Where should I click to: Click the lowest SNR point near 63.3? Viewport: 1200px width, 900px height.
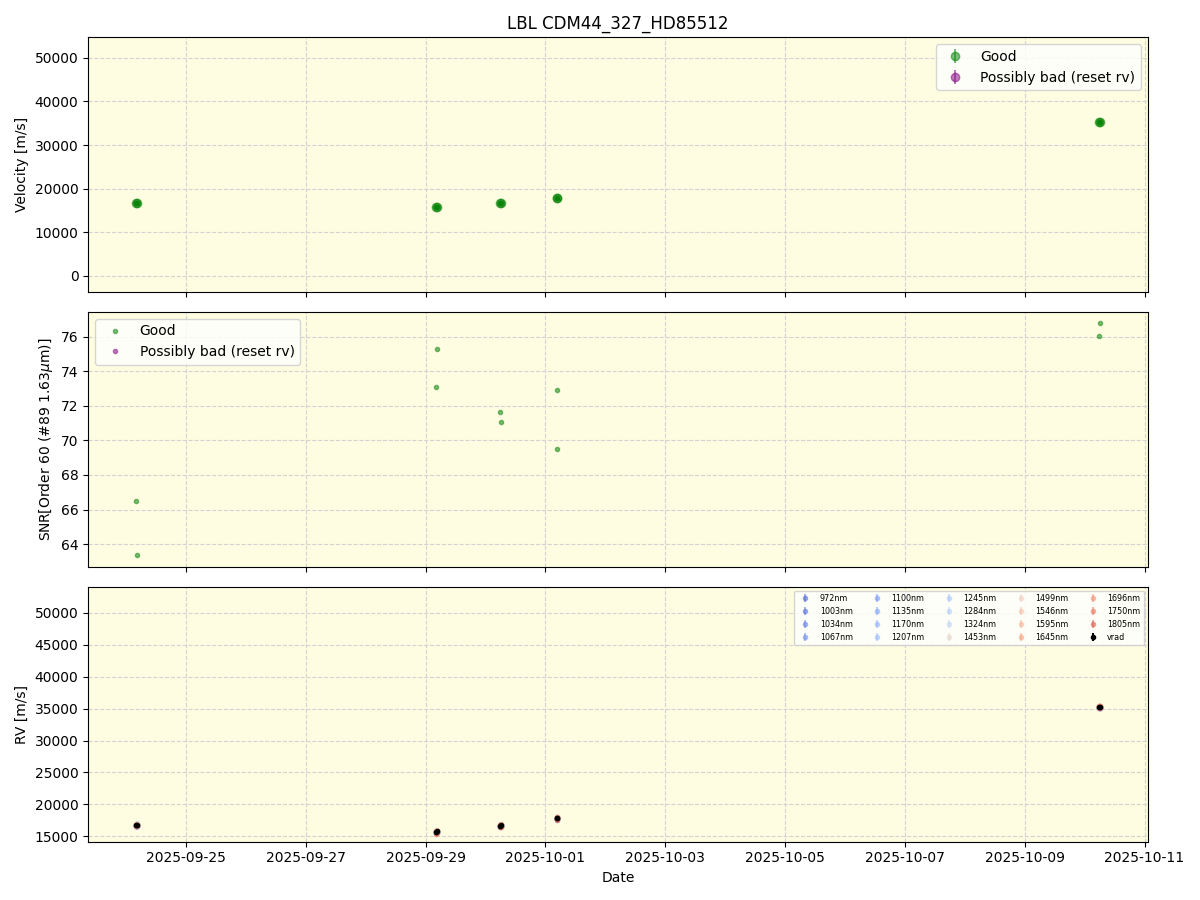point(137,555)
